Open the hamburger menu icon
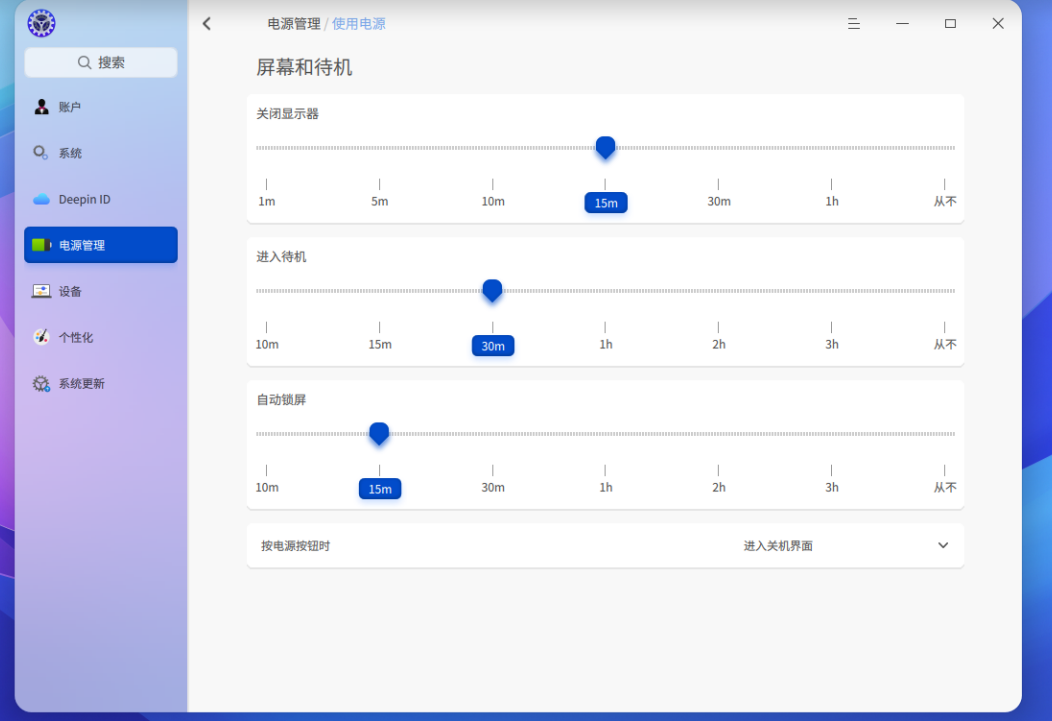 pos(853,24)
